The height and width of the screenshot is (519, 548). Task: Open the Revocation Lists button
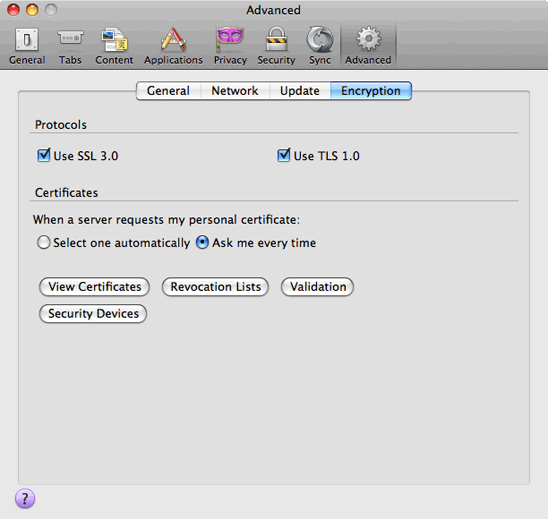pos(215,287)
